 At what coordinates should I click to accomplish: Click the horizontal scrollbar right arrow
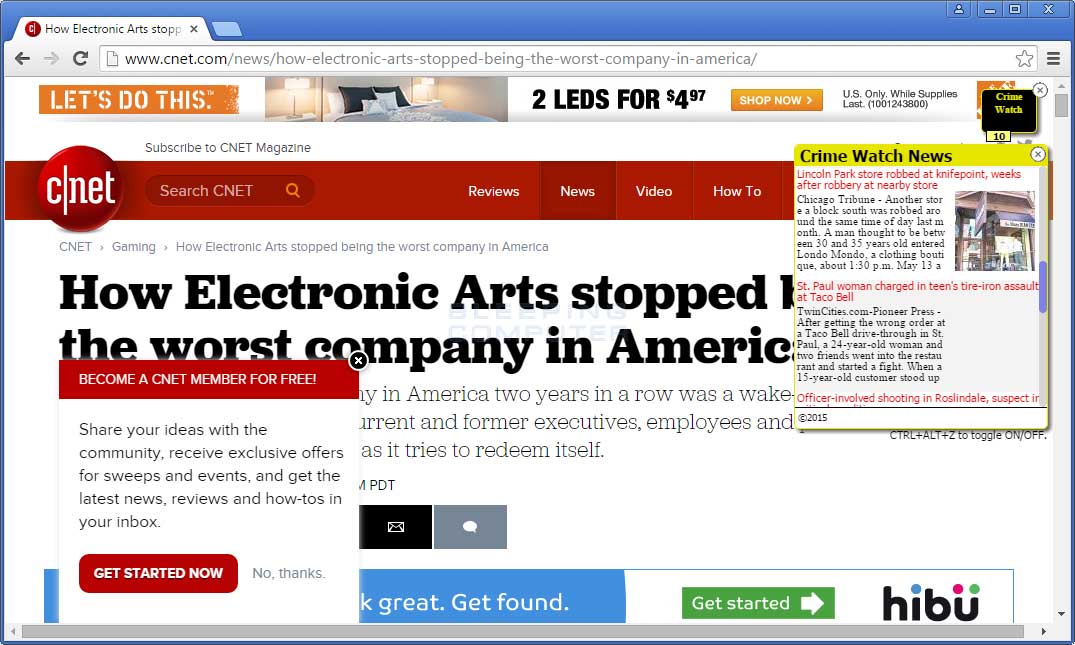[x=1044, y=631]
